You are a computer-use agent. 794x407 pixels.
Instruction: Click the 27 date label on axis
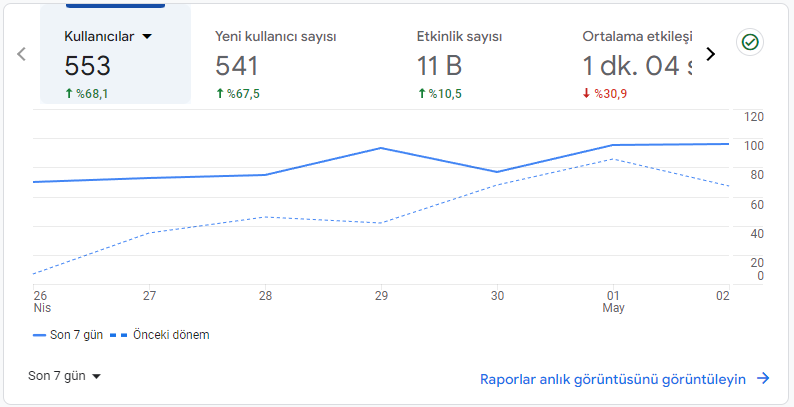[x=149, y=296]
